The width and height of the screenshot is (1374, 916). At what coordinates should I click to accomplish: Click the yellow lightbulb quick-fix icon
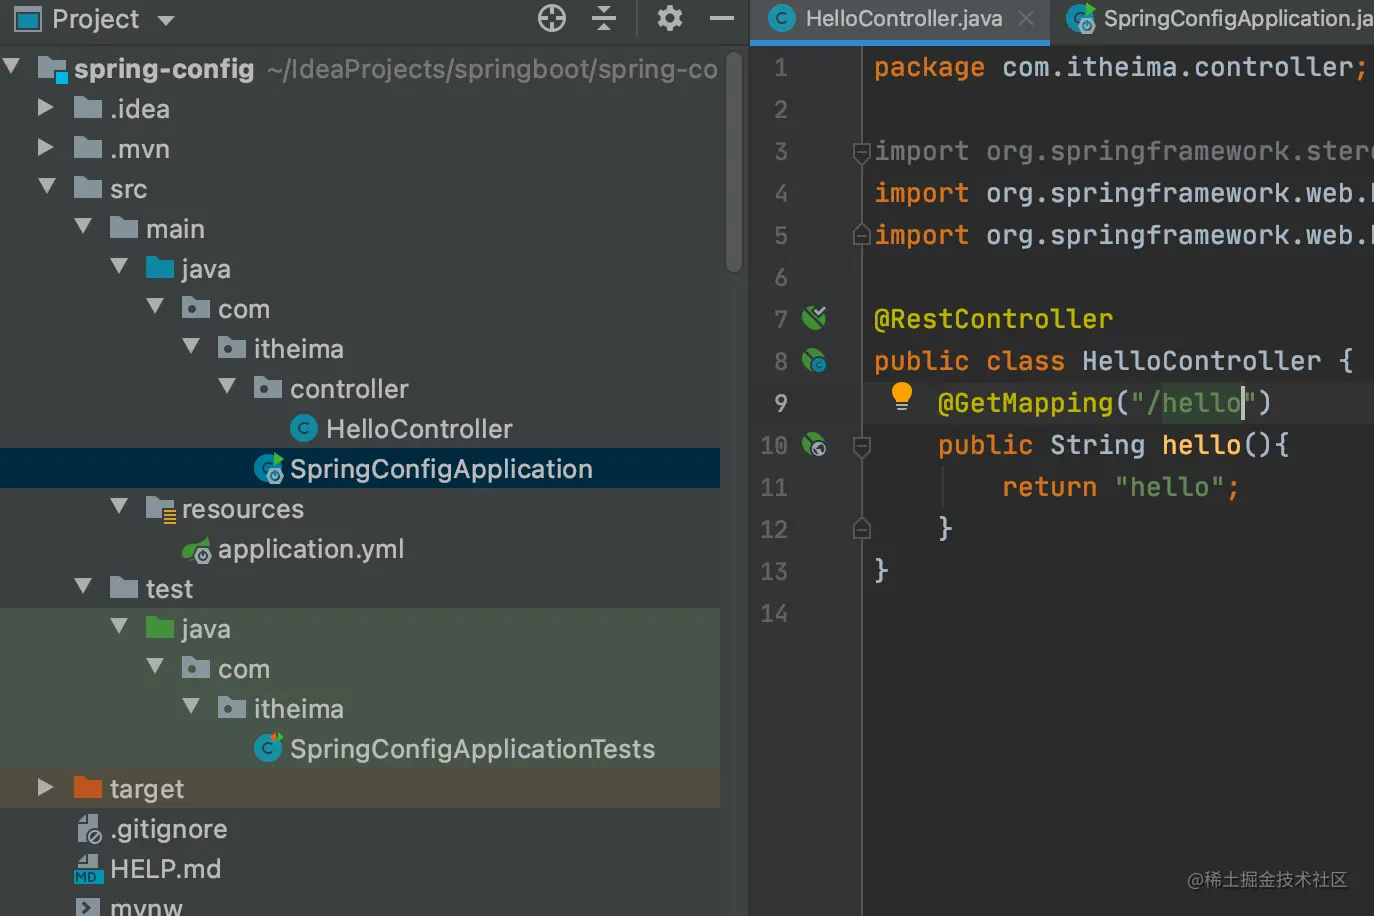coord(901,396)
